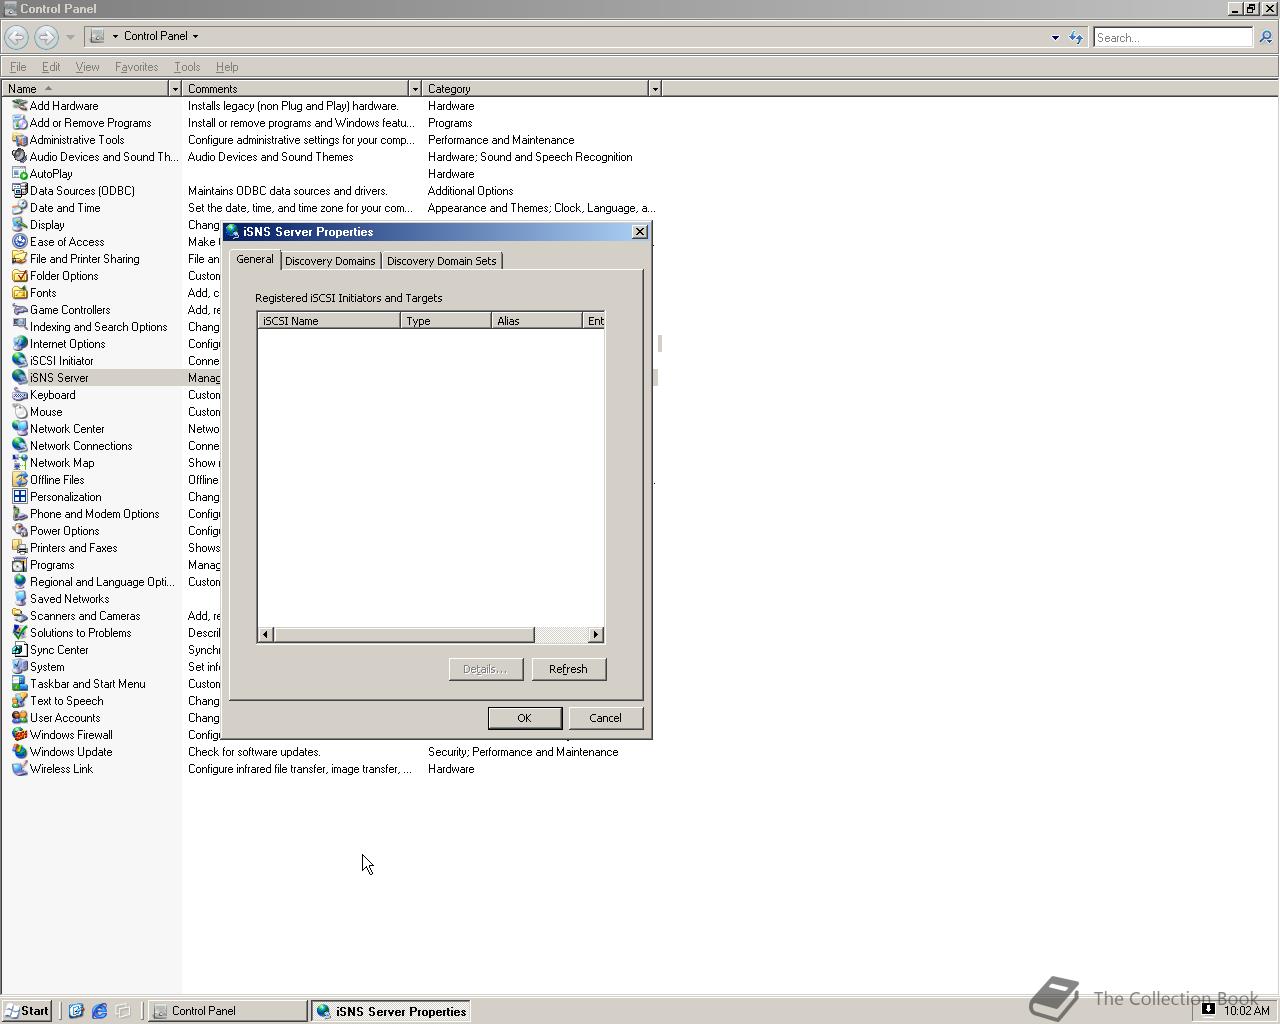Screen dimensions: 1280x1024
Task: Open the recent pages dropdown arrow
Action: click(70, 37)
